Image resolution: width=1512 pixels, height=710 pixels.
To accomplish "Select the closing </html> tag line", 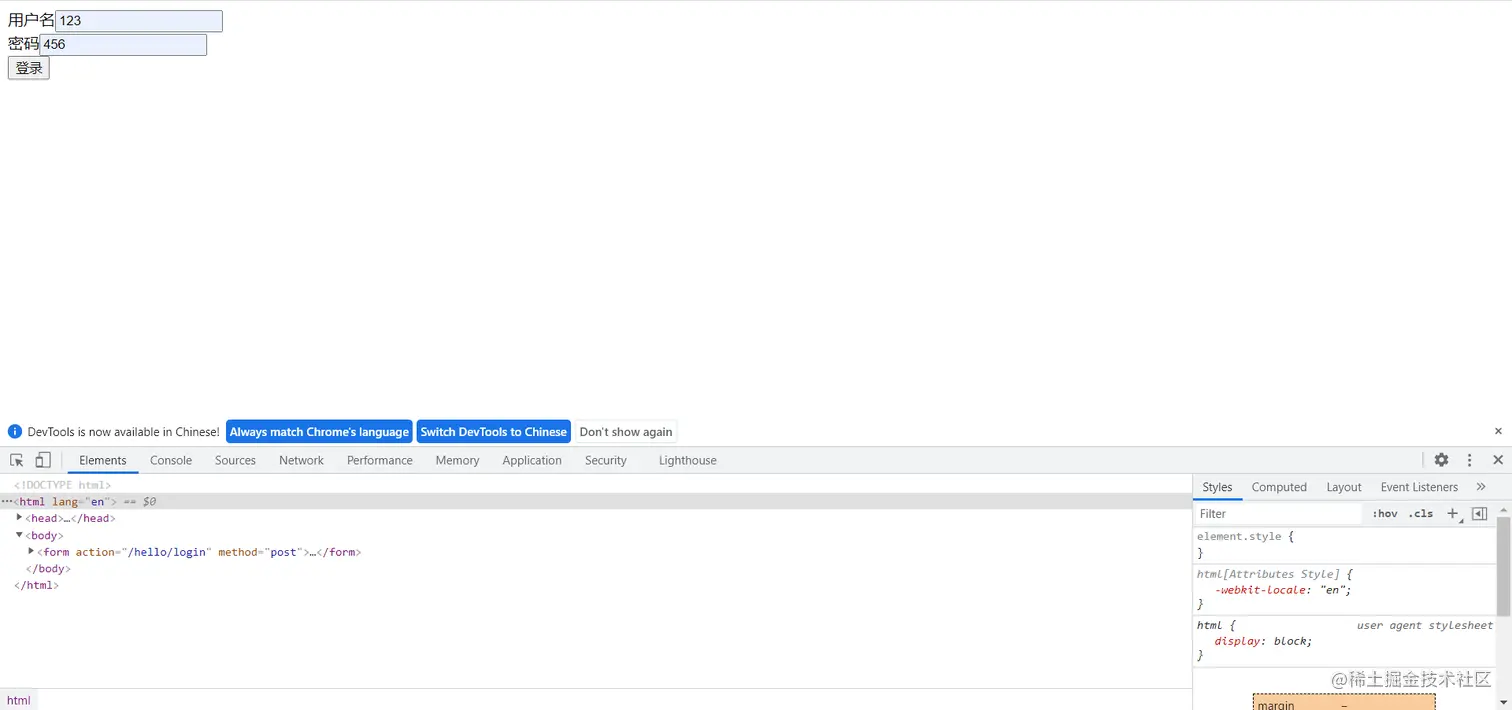I will click(36, 585).
